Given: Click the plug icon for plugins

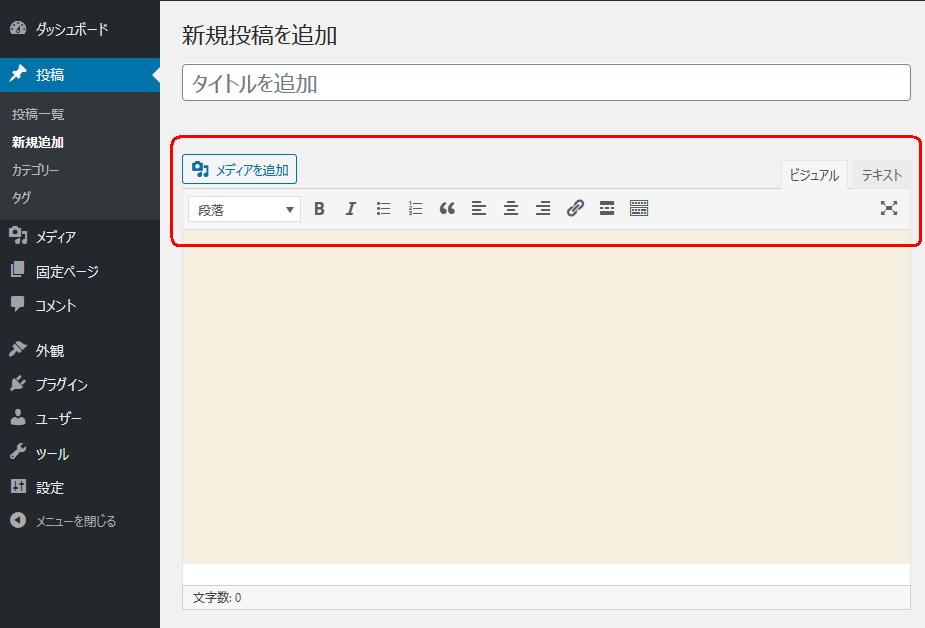Looking at the screenshot, I should 18,383.
